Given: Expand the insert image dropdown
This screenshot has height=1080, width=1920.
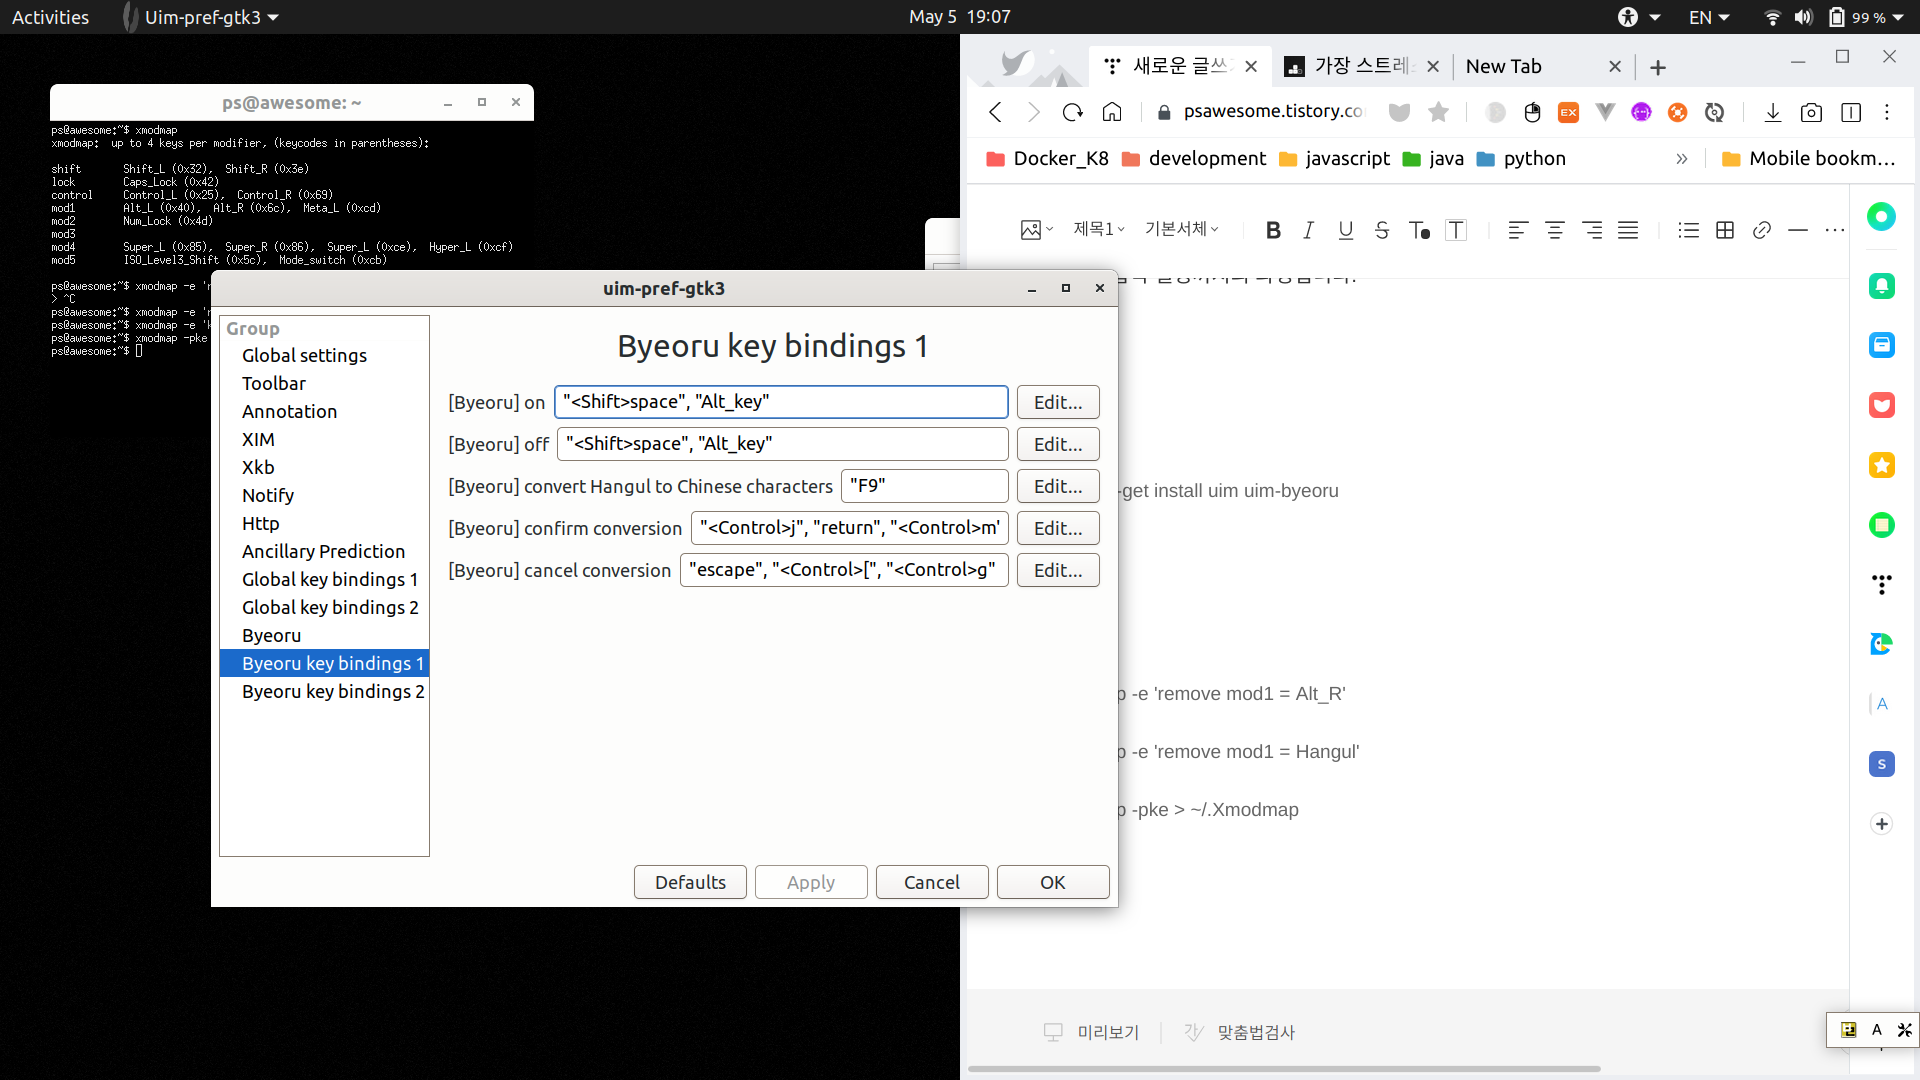Looking at the screenshot, I should point(1037,229).
